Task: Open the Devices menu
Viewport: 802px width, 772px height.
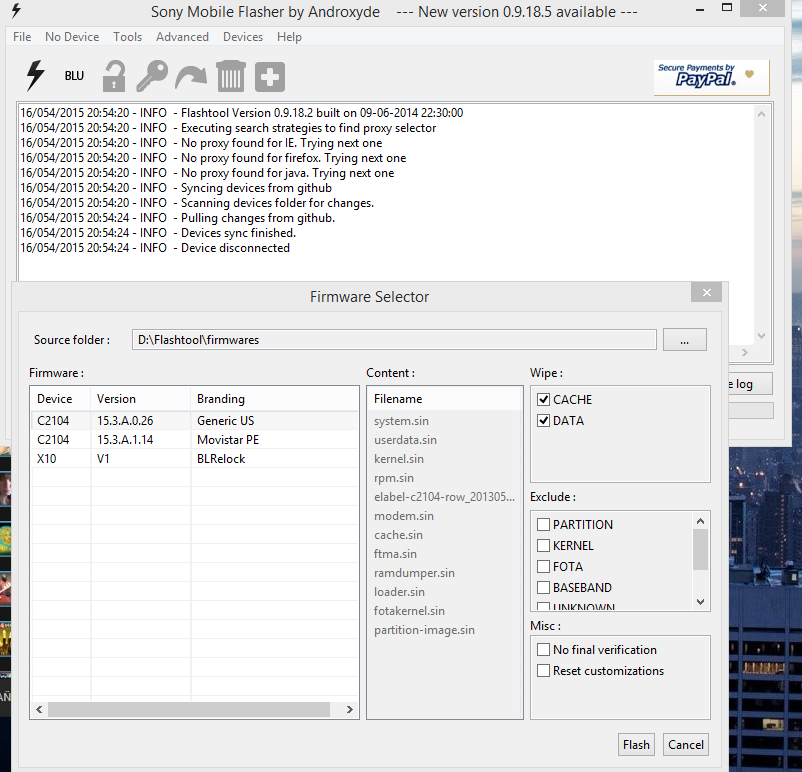Action: 243,37
